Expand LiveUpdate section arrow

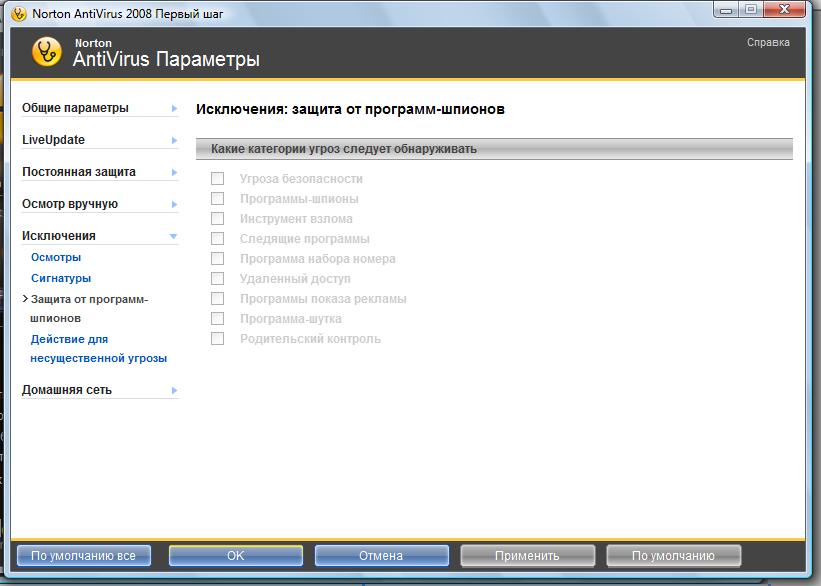(174, 140)
